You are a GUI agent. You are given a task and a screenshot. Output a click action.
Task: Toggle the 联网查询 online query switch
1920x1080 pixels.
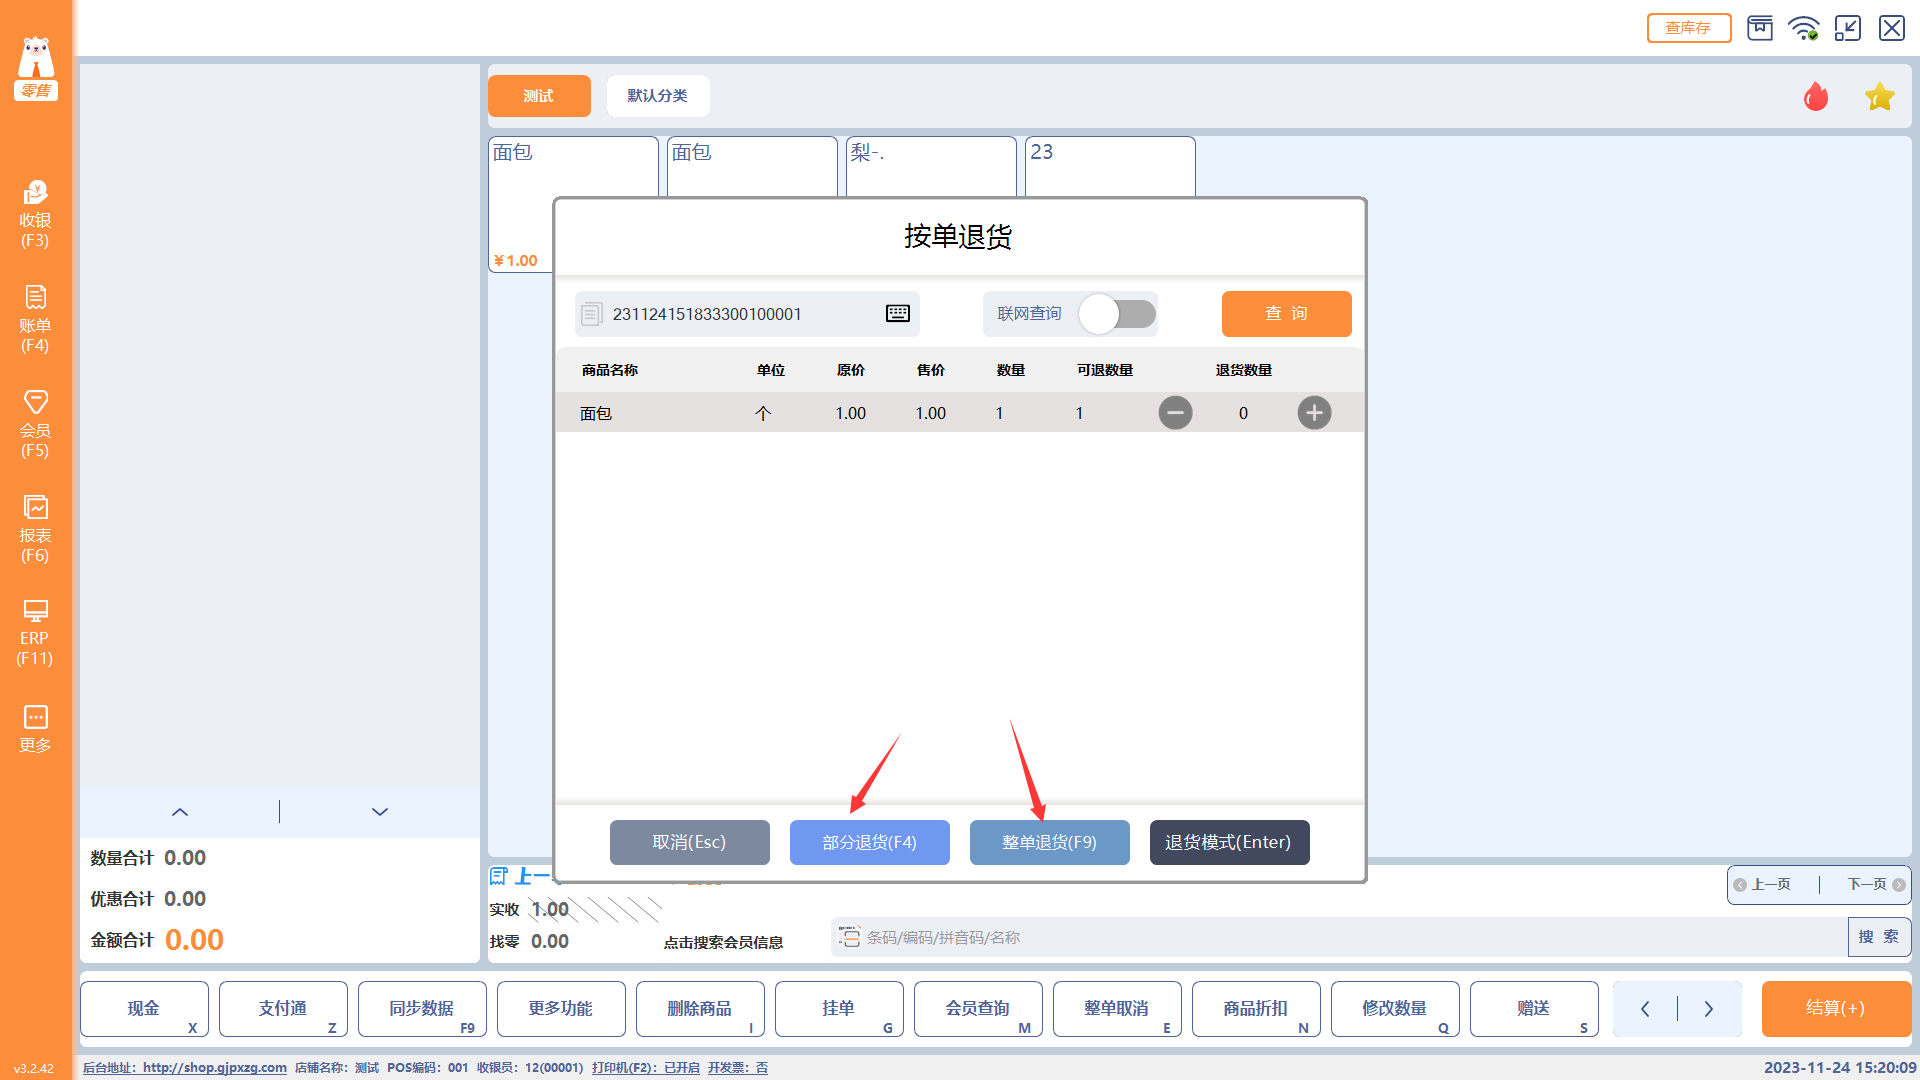tap(1117, 314)
